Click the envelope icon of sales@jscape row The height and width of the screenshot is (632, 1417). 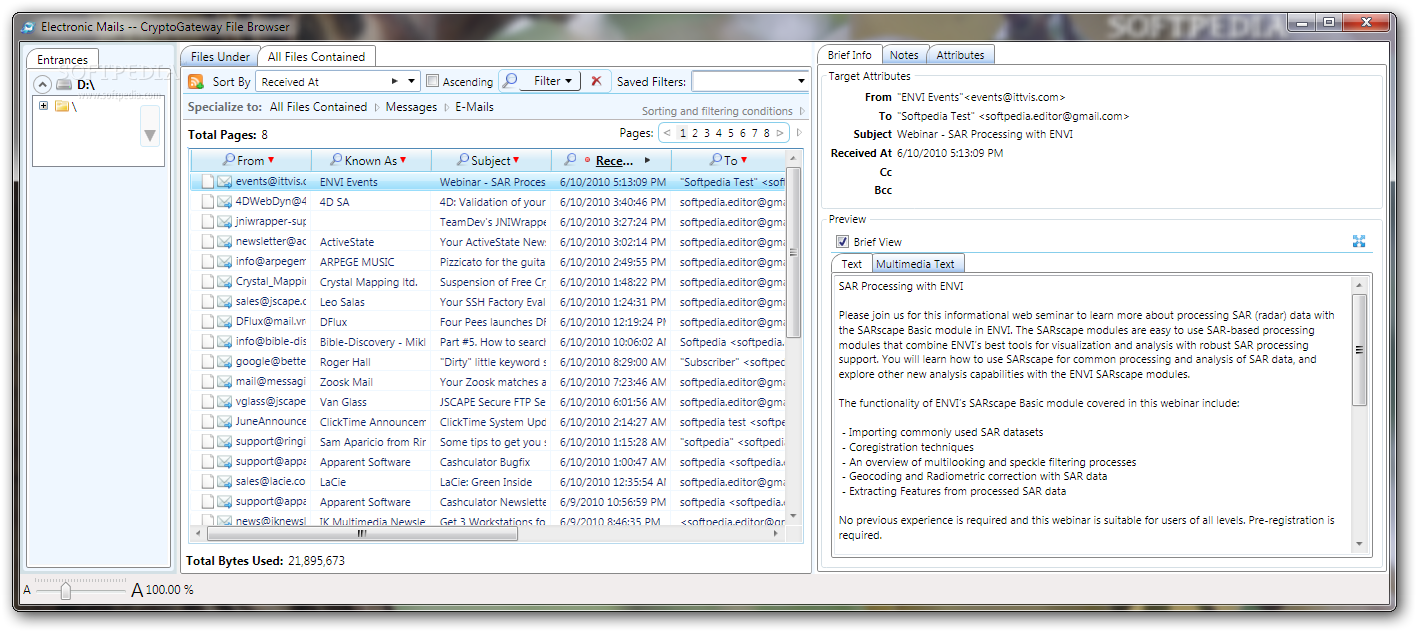coord(225,302)
